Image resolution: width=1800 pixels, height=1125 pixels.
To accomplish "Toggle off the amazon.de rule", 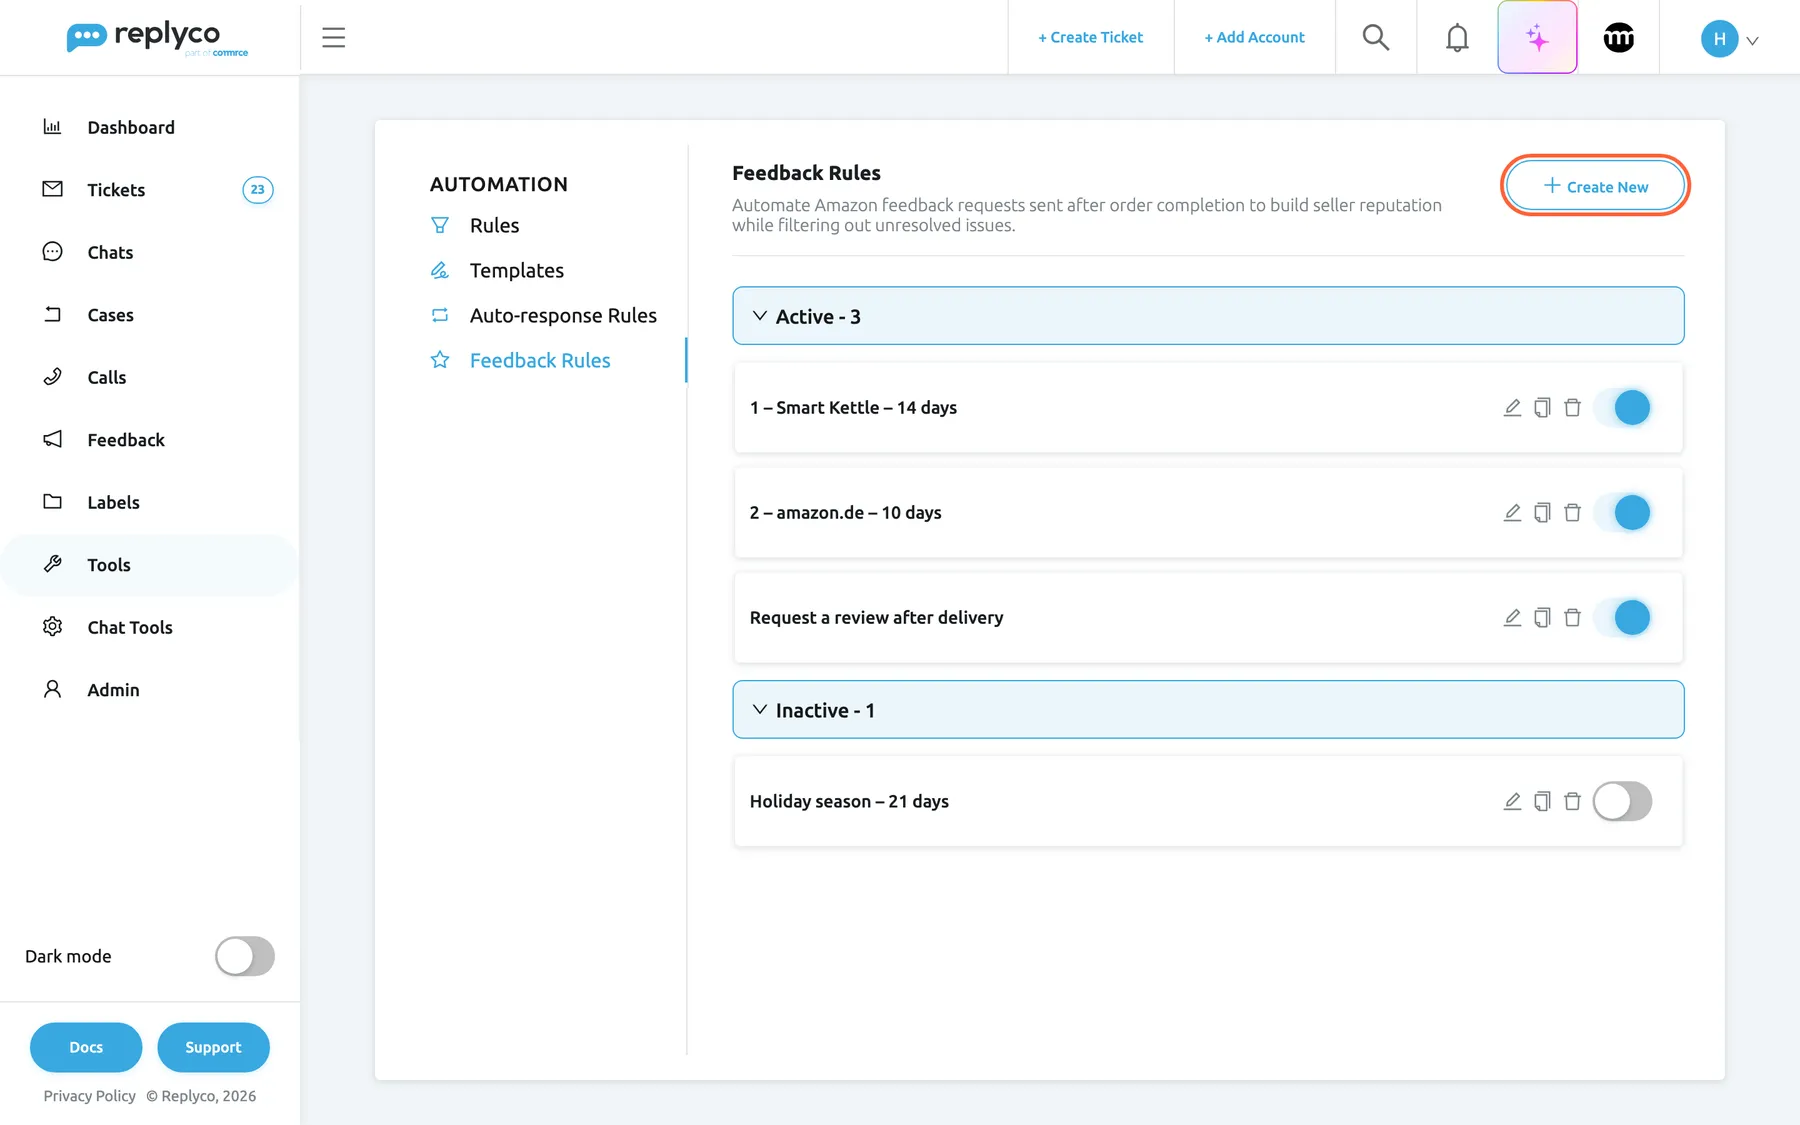I will tap(1622, 513).
